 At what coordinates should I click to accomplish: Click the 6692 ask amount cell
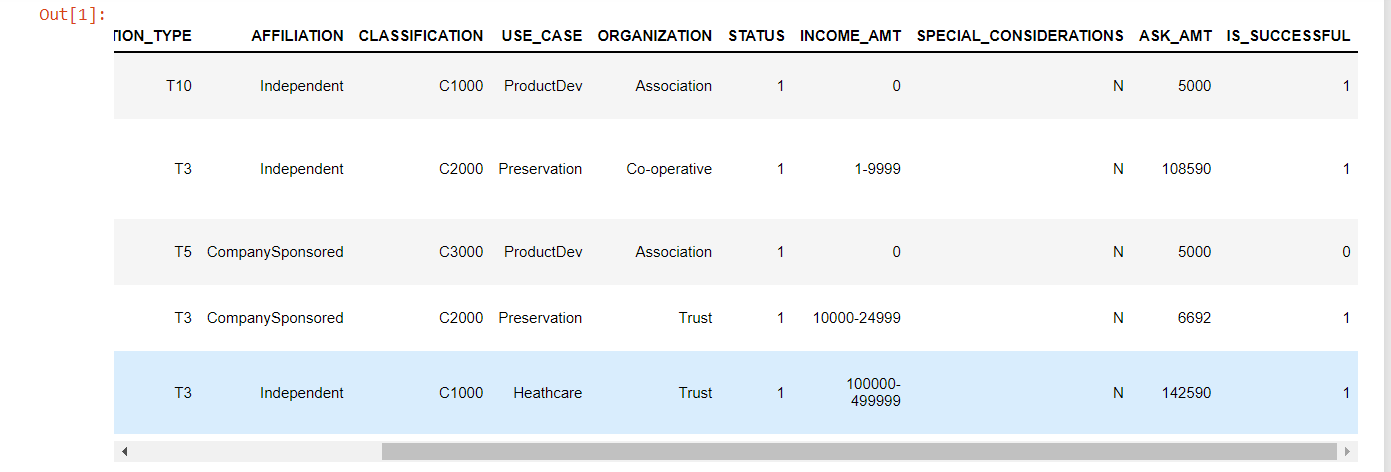pyautogui.click(x=1195, y=318)
